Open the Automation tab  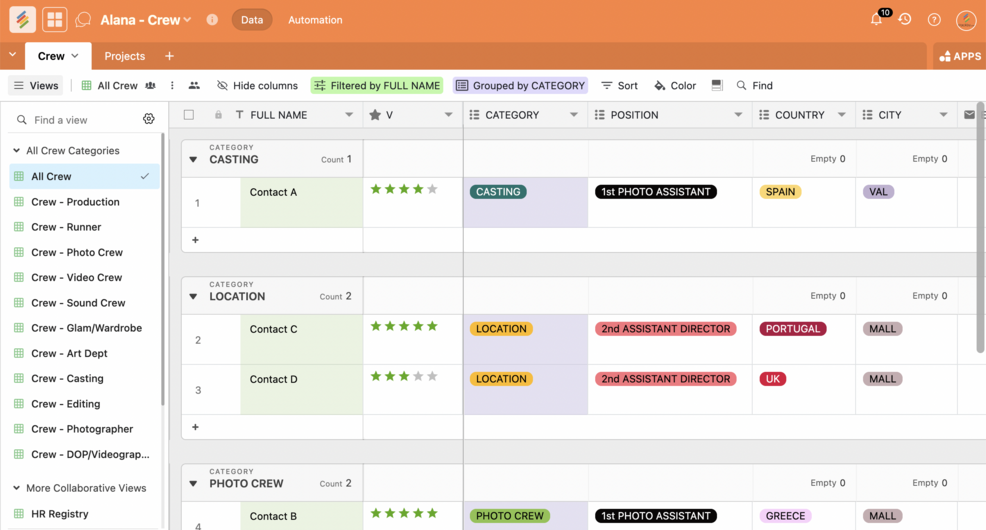tap(315, 20)
